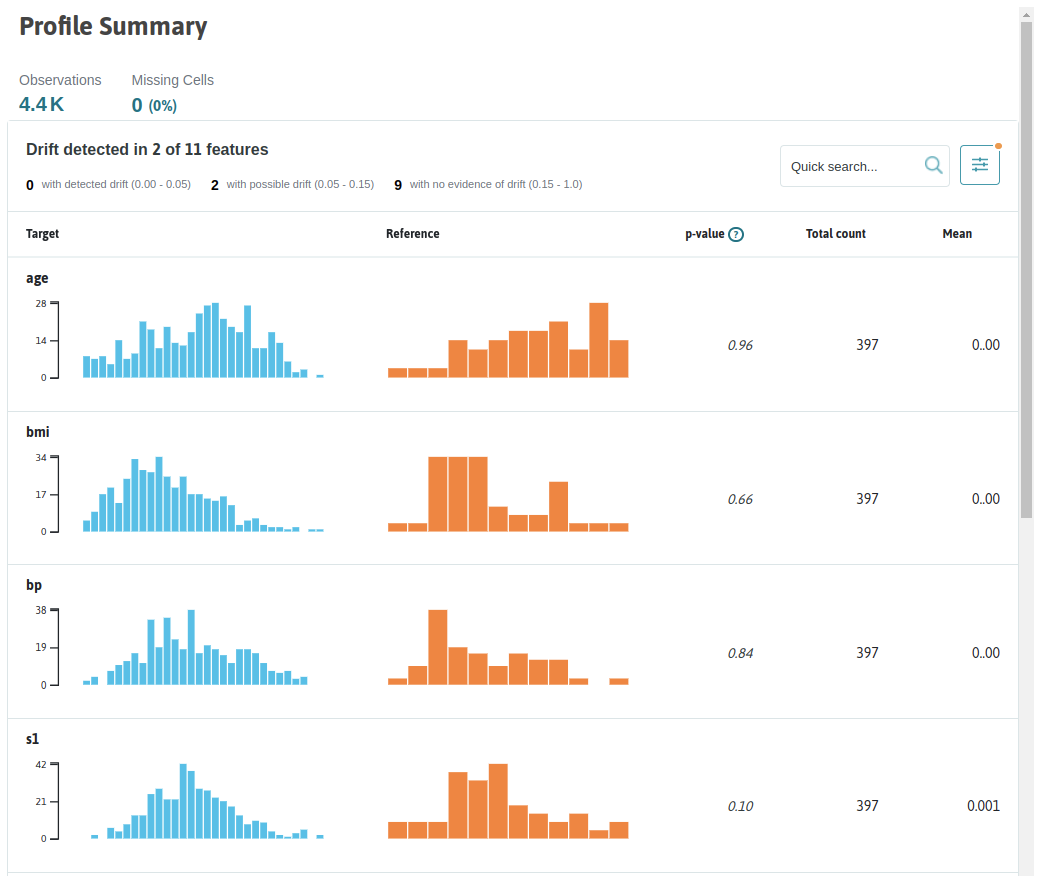Click the bp target blue histogram
The height and width of the screenshot is (876, 1041).
195,647
